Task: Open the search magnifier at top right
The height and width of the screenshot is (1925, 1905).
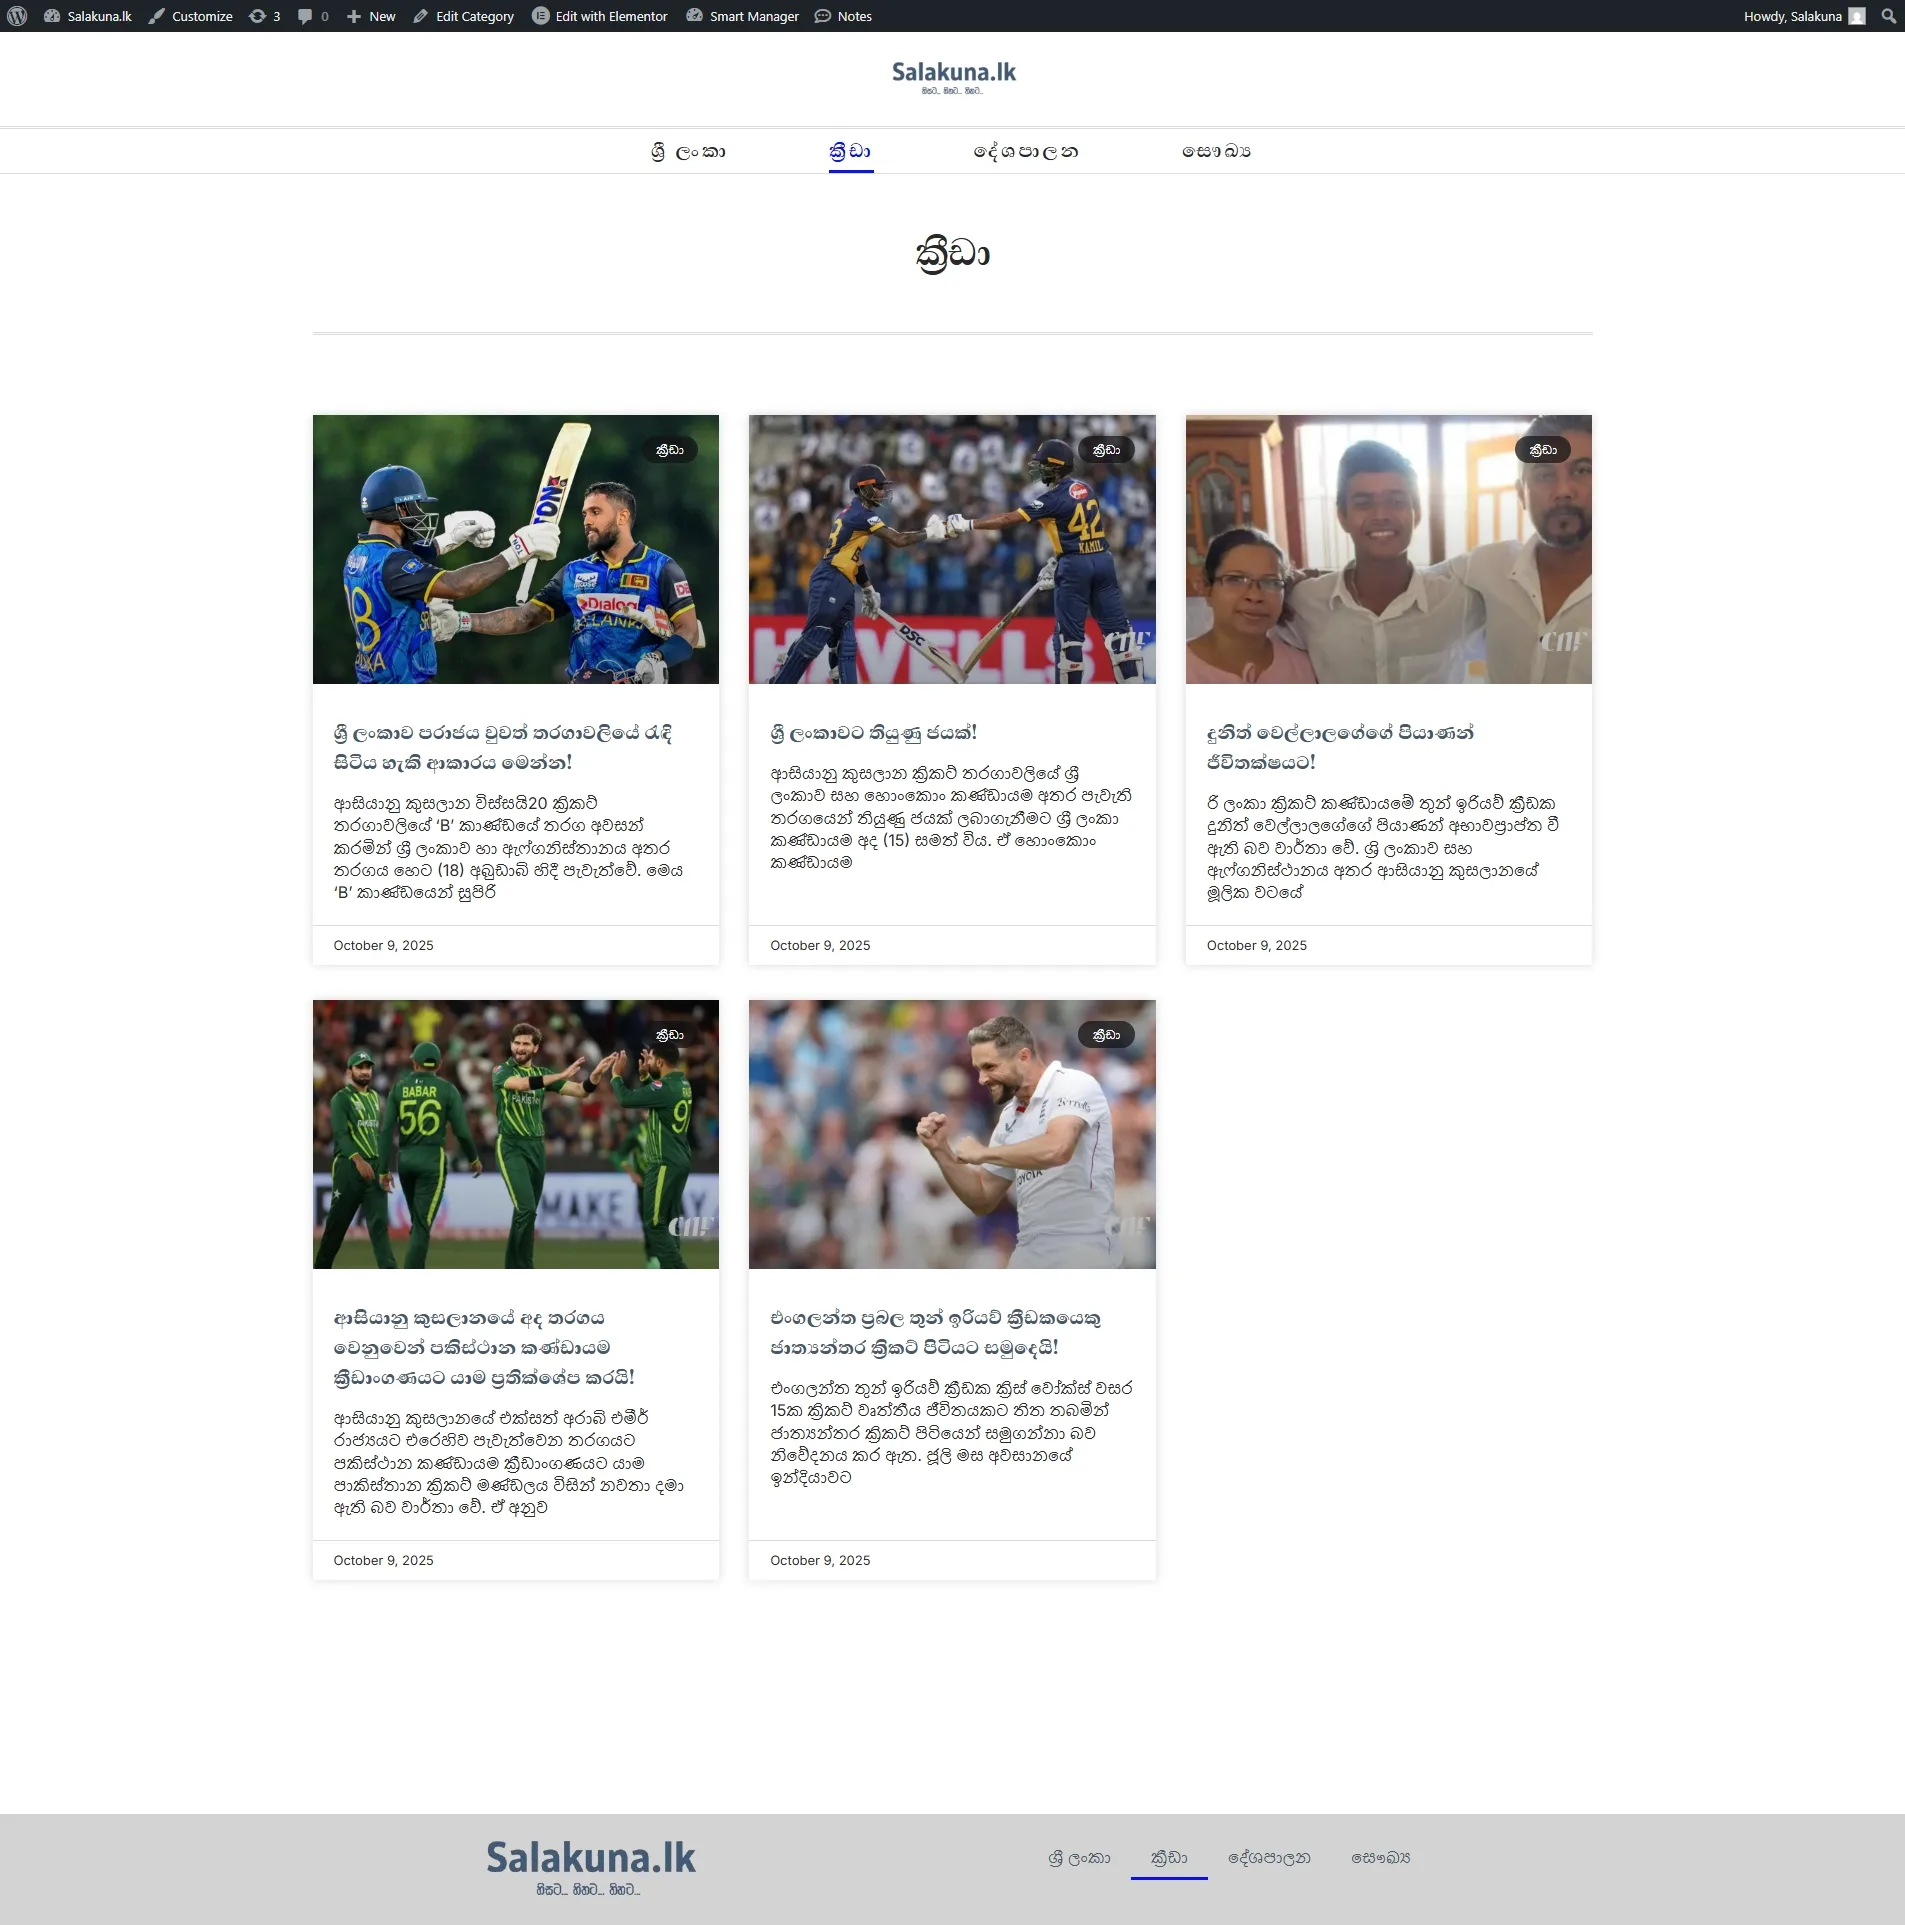Action: [x=1887, y=15]
